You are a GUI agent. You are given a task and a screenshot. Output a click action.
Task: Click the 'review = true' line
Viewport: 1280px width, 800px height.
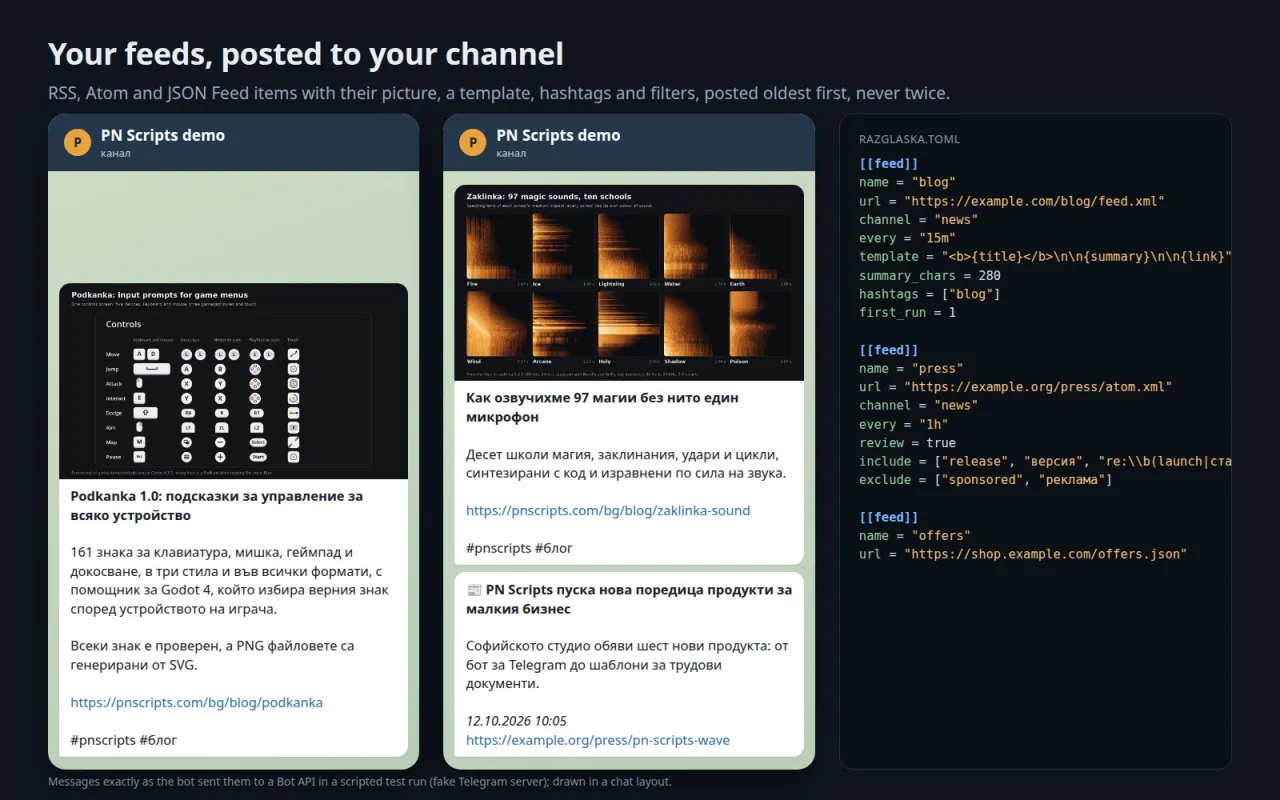click(x=907, y=443)
